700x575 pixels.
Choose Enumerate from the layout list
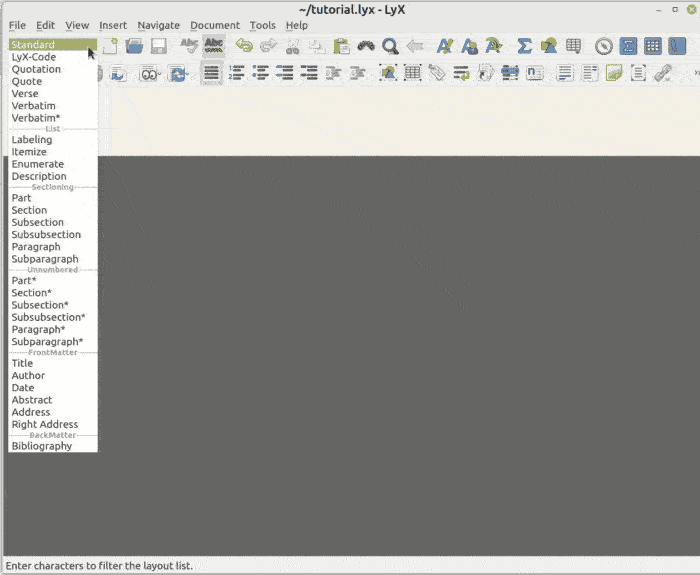pos(38,164)
